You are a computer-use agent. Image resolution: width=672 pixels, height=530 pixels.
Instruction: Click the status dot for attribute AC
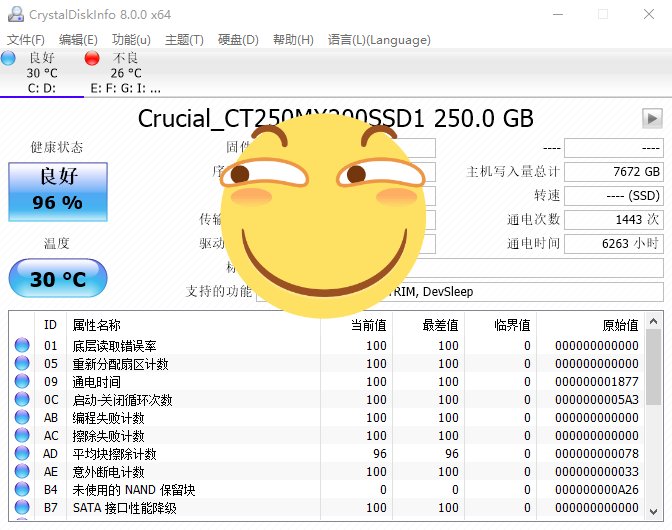22,435
